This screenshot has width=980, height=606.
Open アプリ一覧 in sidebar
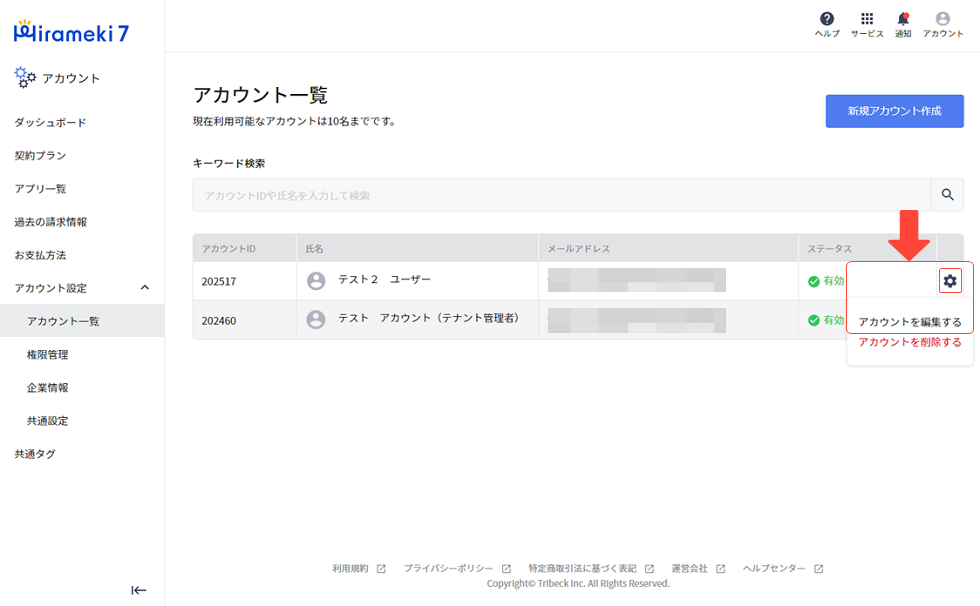(40, 189)
